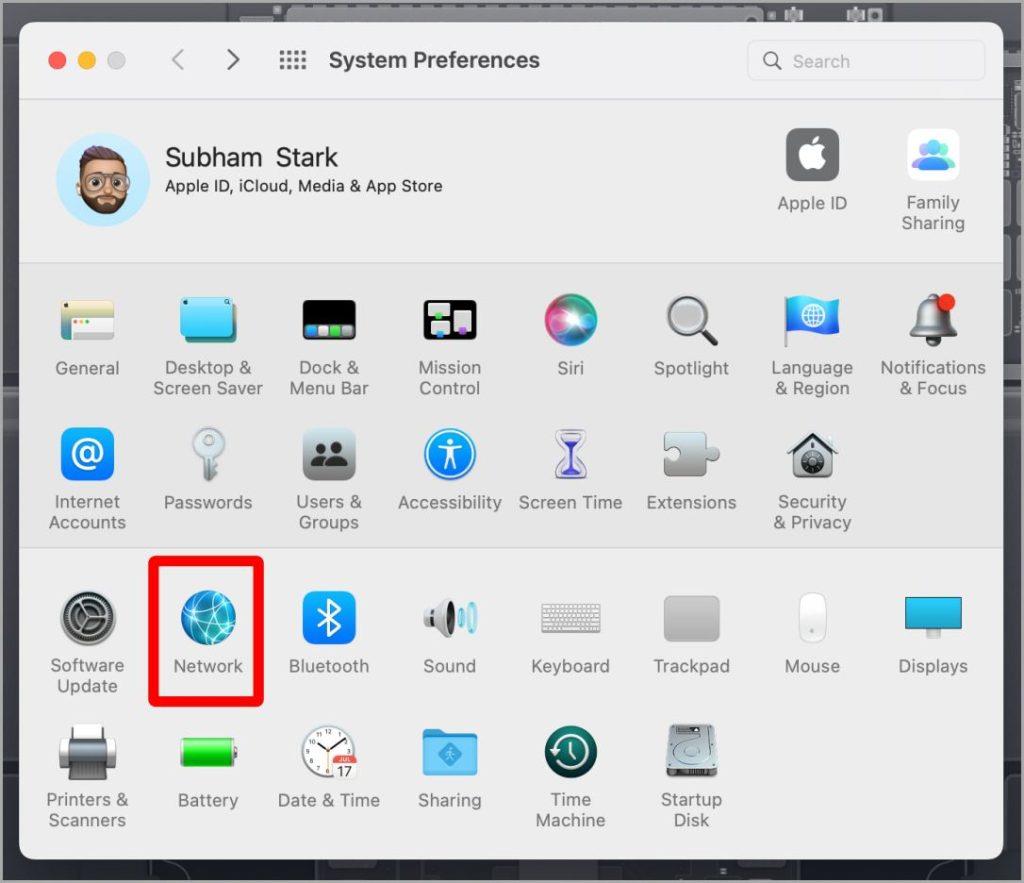Click Subham Stark's profile avatar
The width and height of the screenshot is (1024, 883).
point(103,180)
